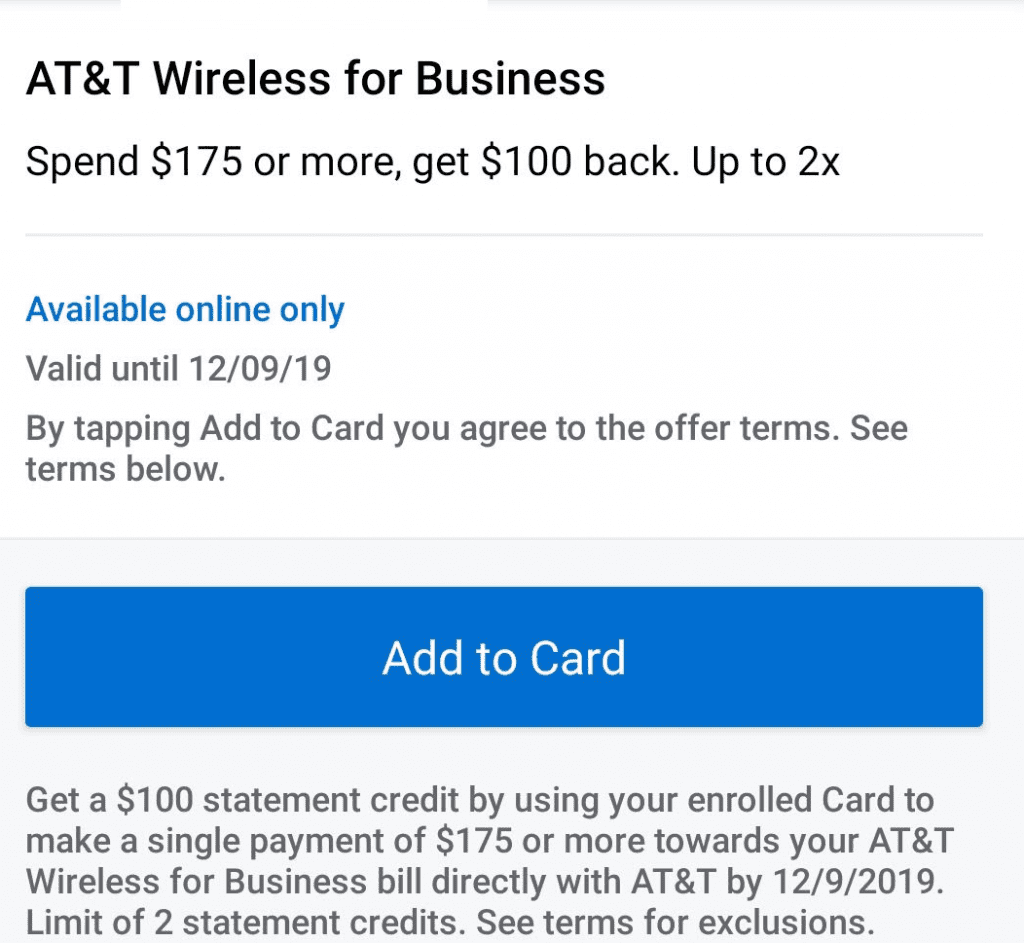Click the divider line under the offer summary

[x=504, y=234]
